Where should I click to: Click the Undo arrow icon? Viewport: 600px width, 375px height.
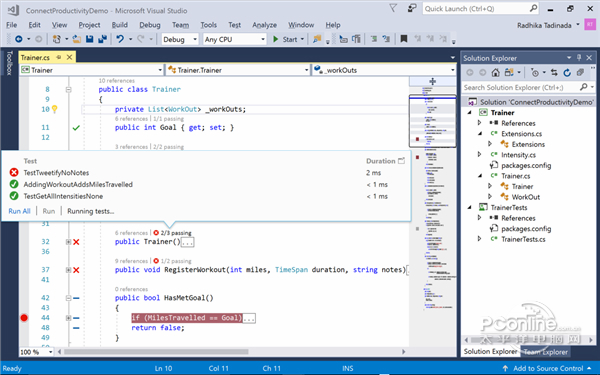[120, 39]
